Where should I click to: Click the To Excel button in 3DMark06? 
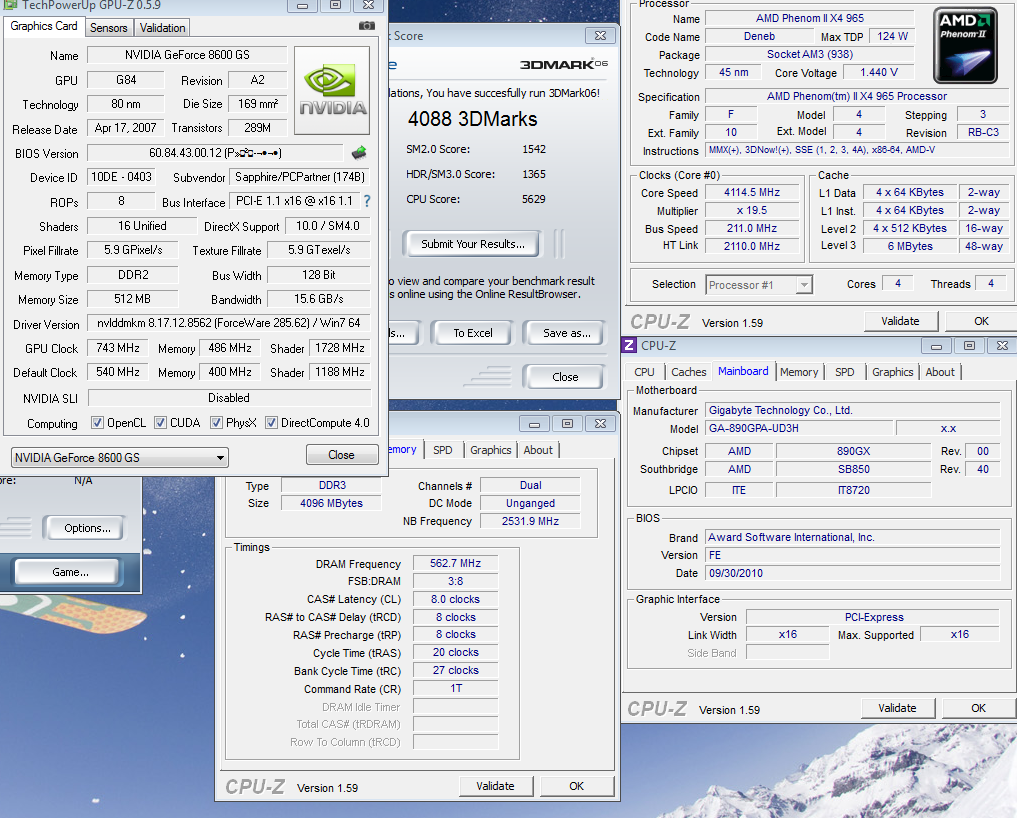point(472,333)
